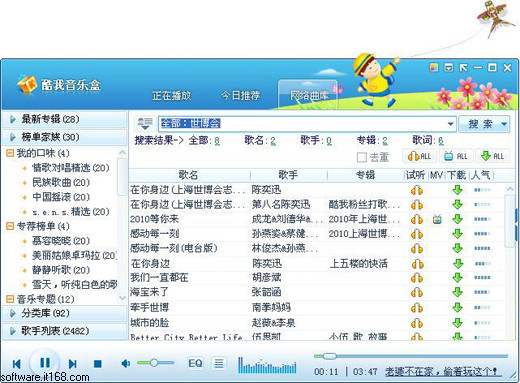Open 今日推荐 tab
Screen dimensions: 520x383
[241, 96]
